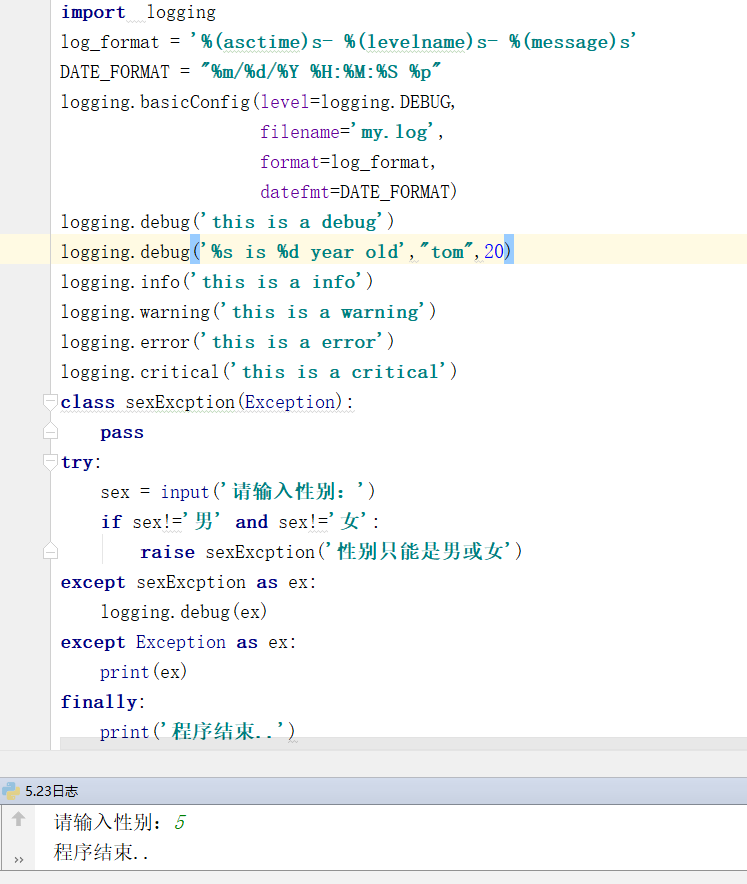Click logging.debug(ex) line

184,612
